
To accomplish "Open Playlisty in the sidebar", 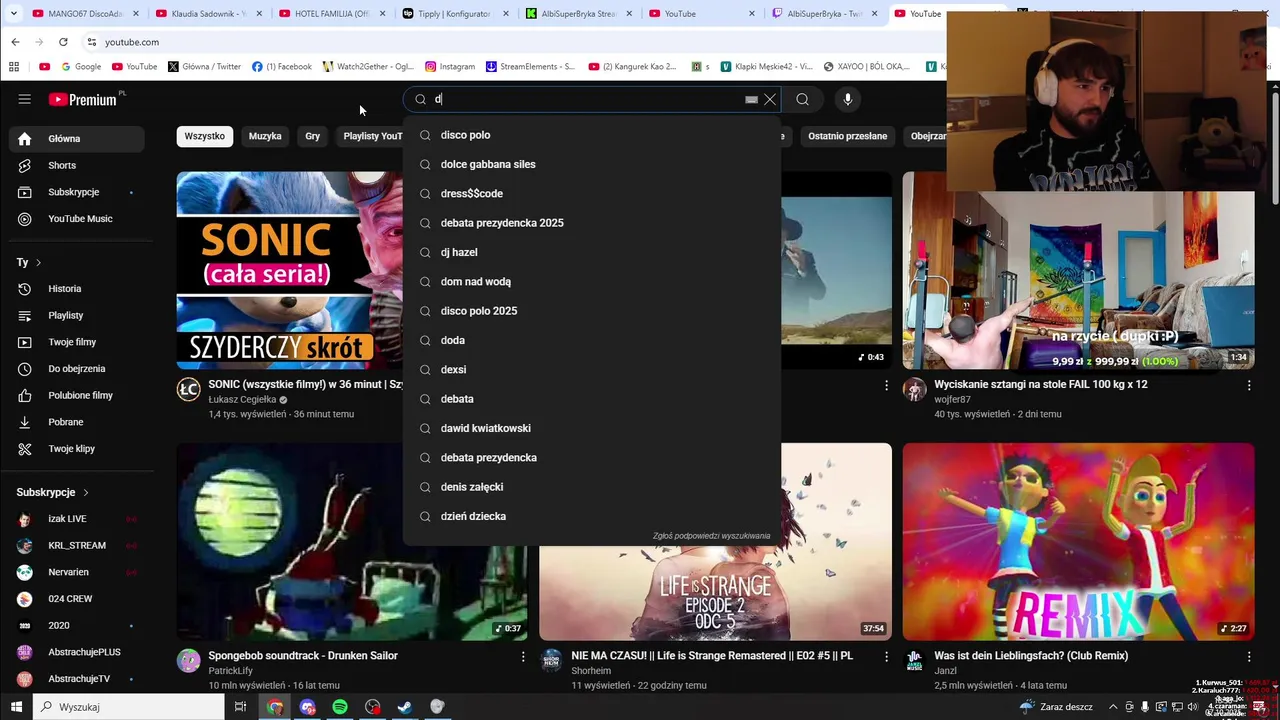I will 77,315.
